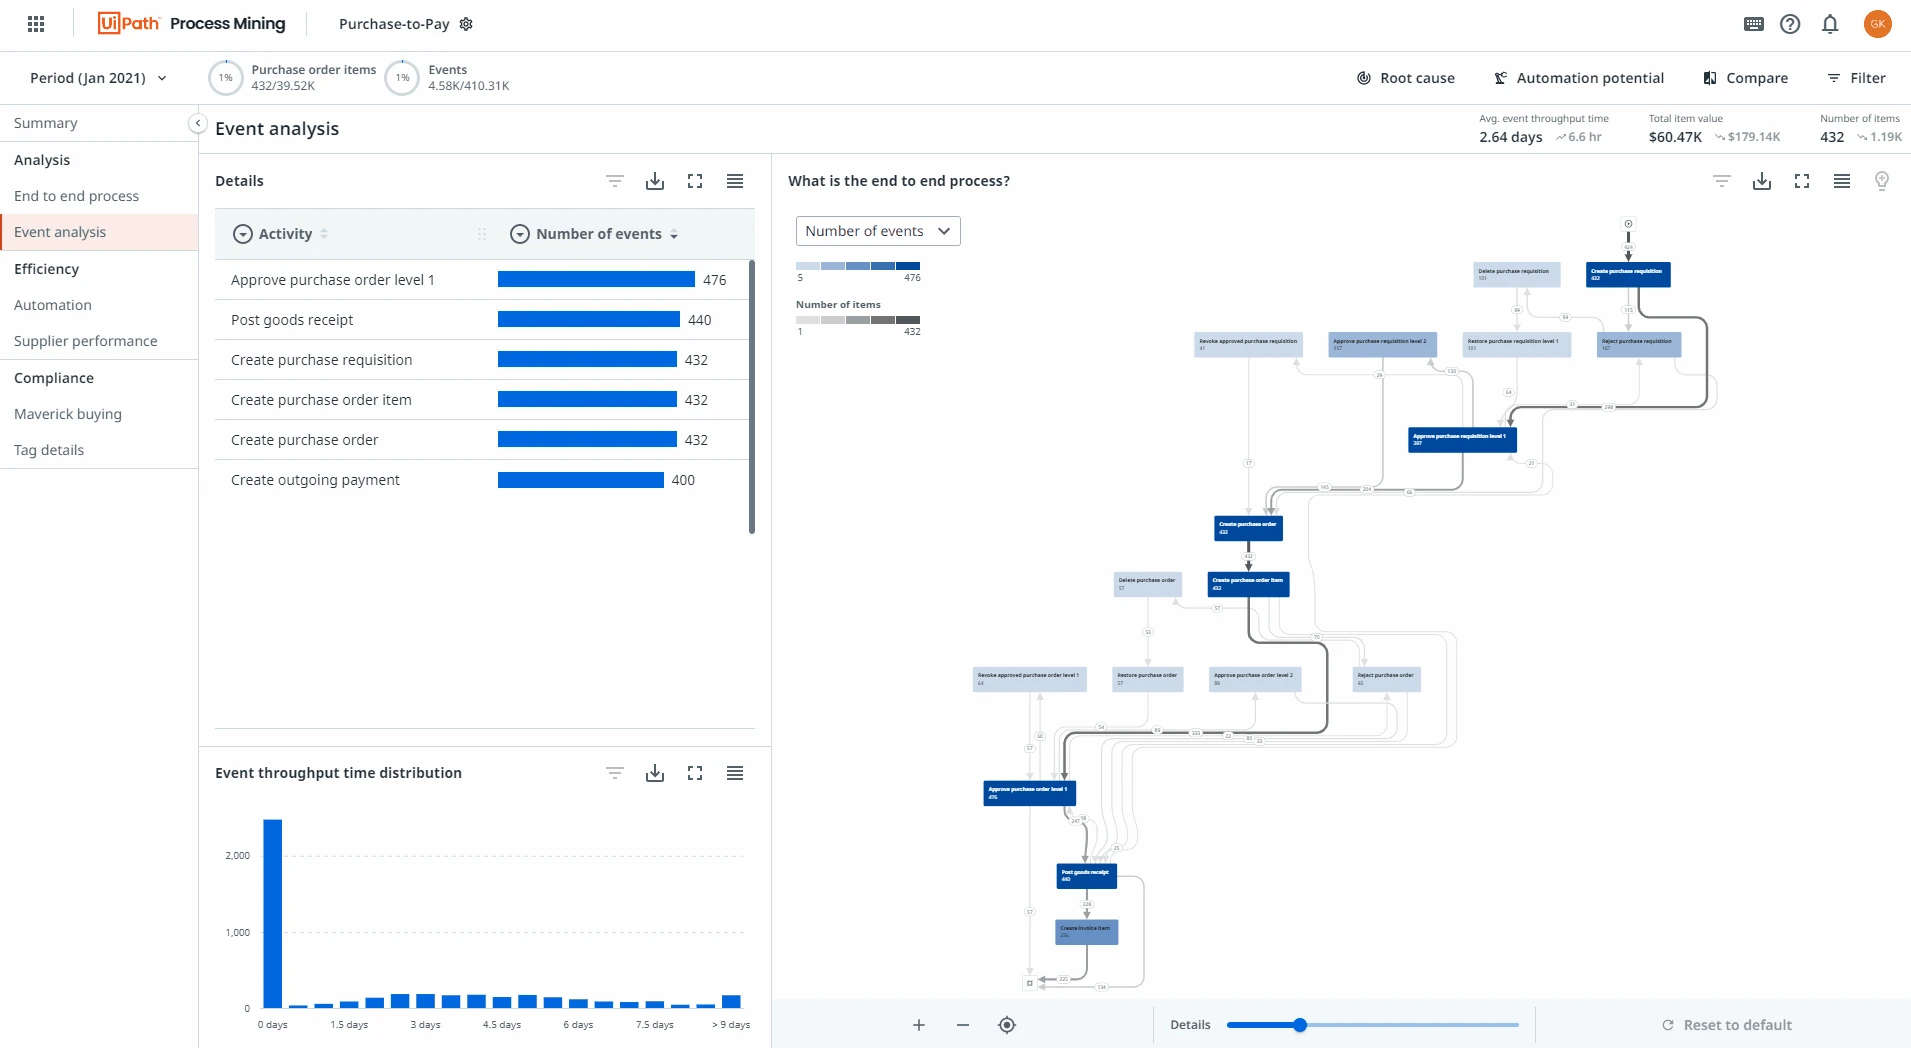Download the Details table data
This screenshot has width=1911, height=1048.
[x=655, y=181]
